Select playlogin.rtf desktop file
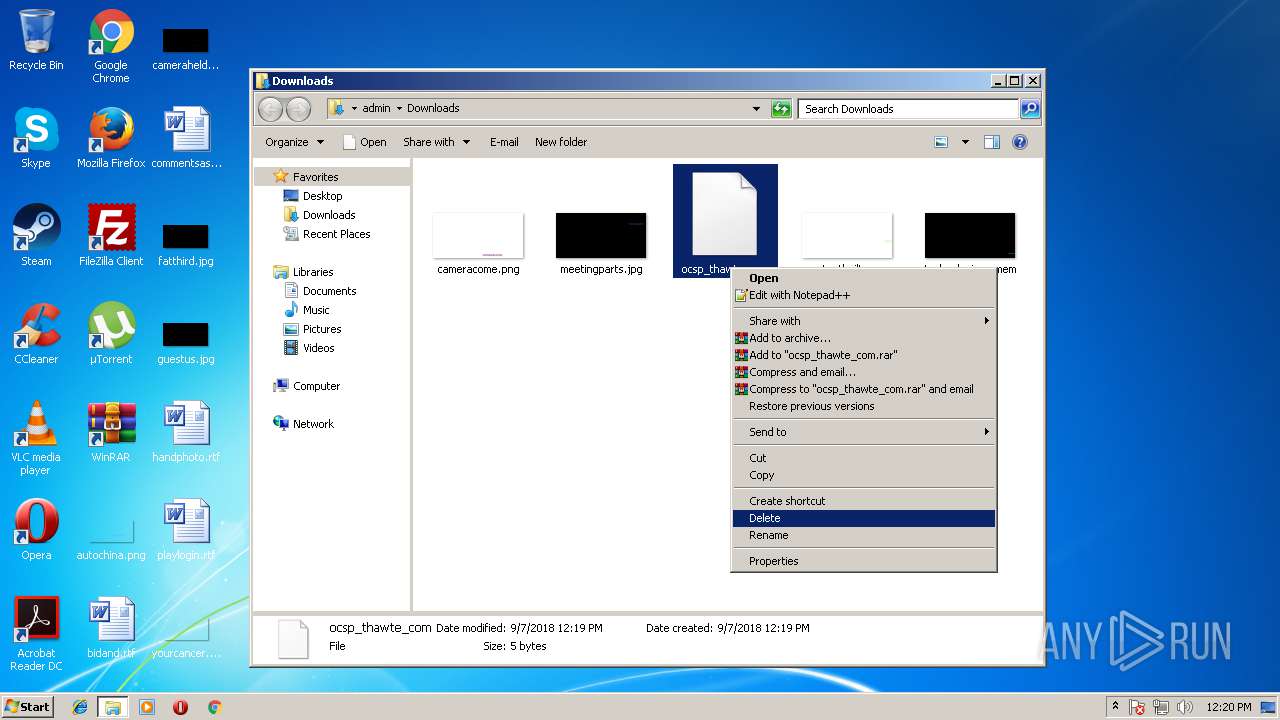This screenshot has height=720, width=1280. 186,530
